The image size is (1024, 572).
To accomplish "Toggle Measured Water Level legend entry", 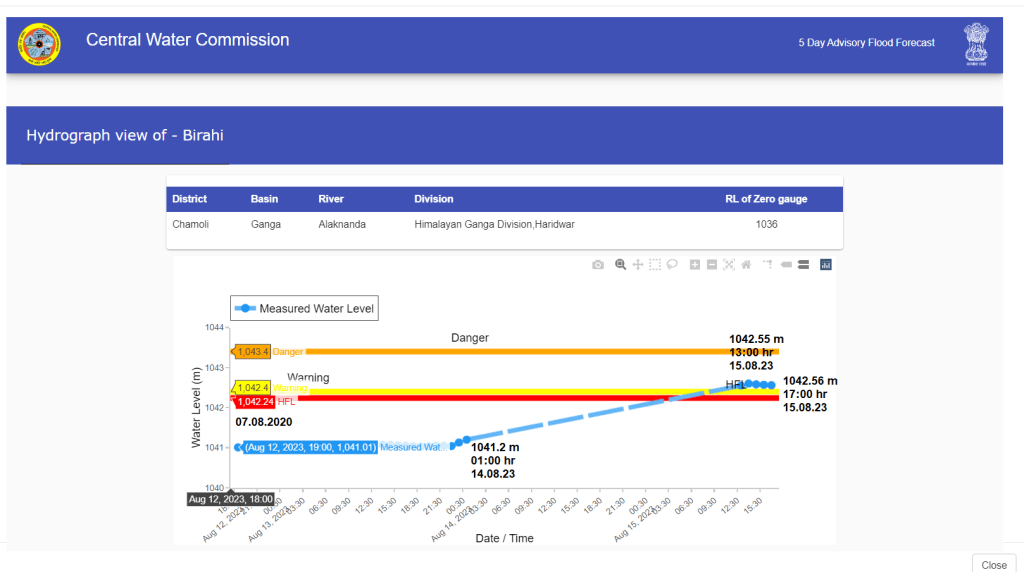I will [305, 309].
